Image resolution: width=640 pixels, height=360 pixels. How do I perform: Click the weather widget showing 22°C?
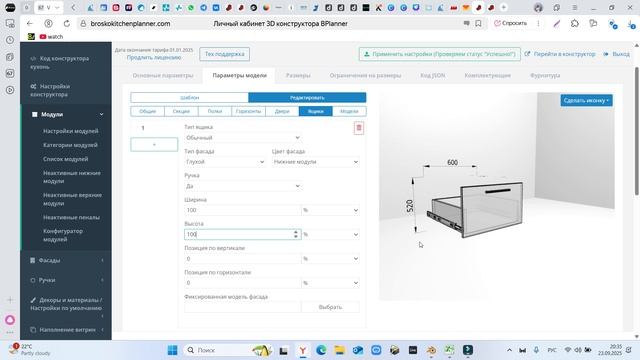(x=29, y=349)
